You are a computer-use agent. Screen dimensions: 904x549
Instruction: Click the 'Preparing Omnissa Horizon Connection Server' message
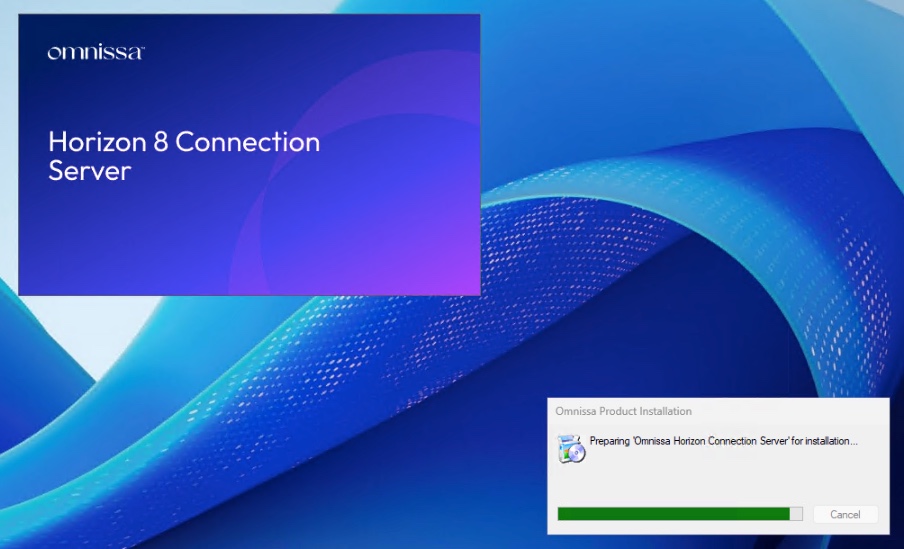click(724, 441)
